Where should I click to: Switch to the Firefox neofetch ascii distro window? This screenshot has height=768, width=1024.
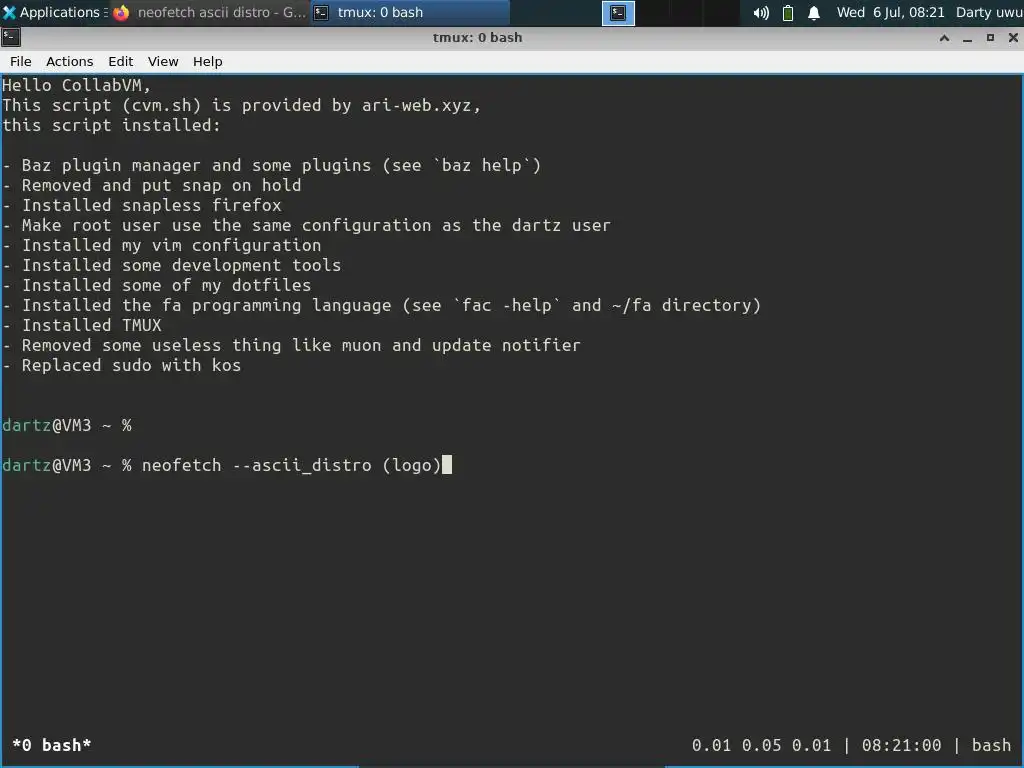click(210, 12)
